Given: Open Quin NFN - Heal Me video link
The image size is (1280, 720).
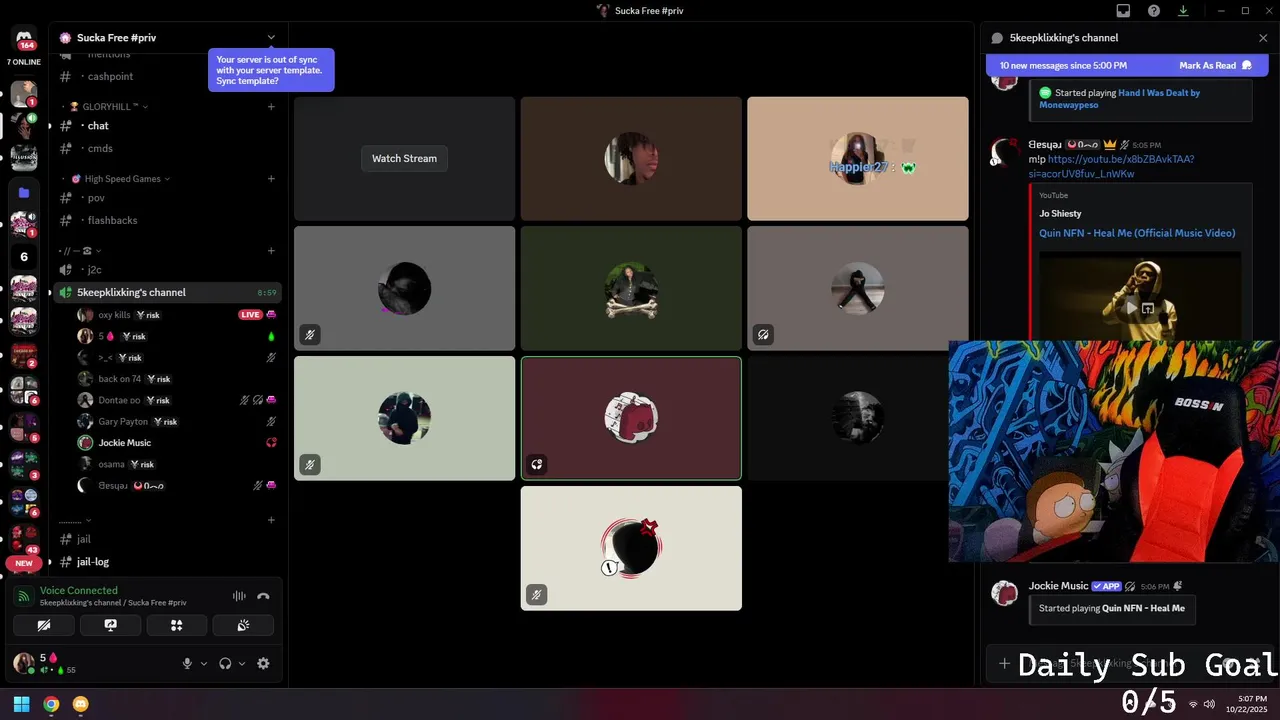Looking at the screenshot, I should [x=1137, y=233].
